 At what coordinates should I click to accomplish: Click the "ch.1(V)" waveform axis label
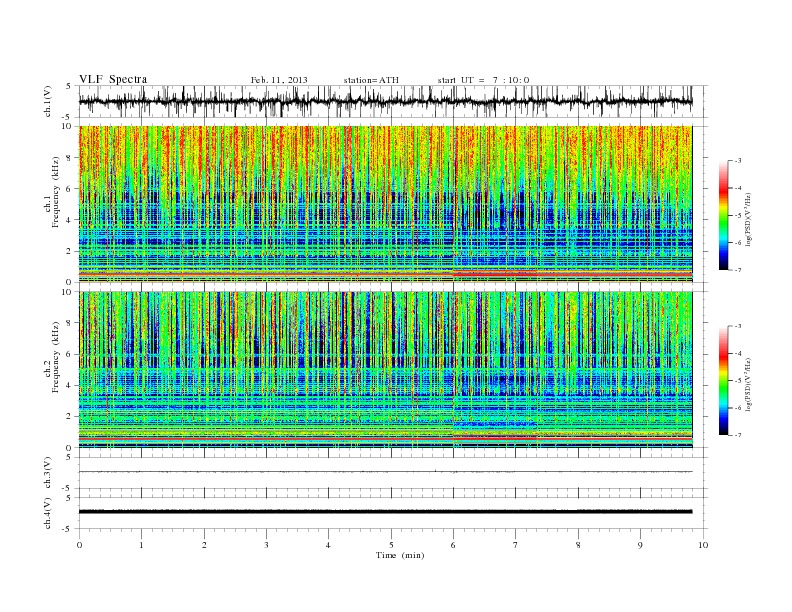(x=48, y=102)
